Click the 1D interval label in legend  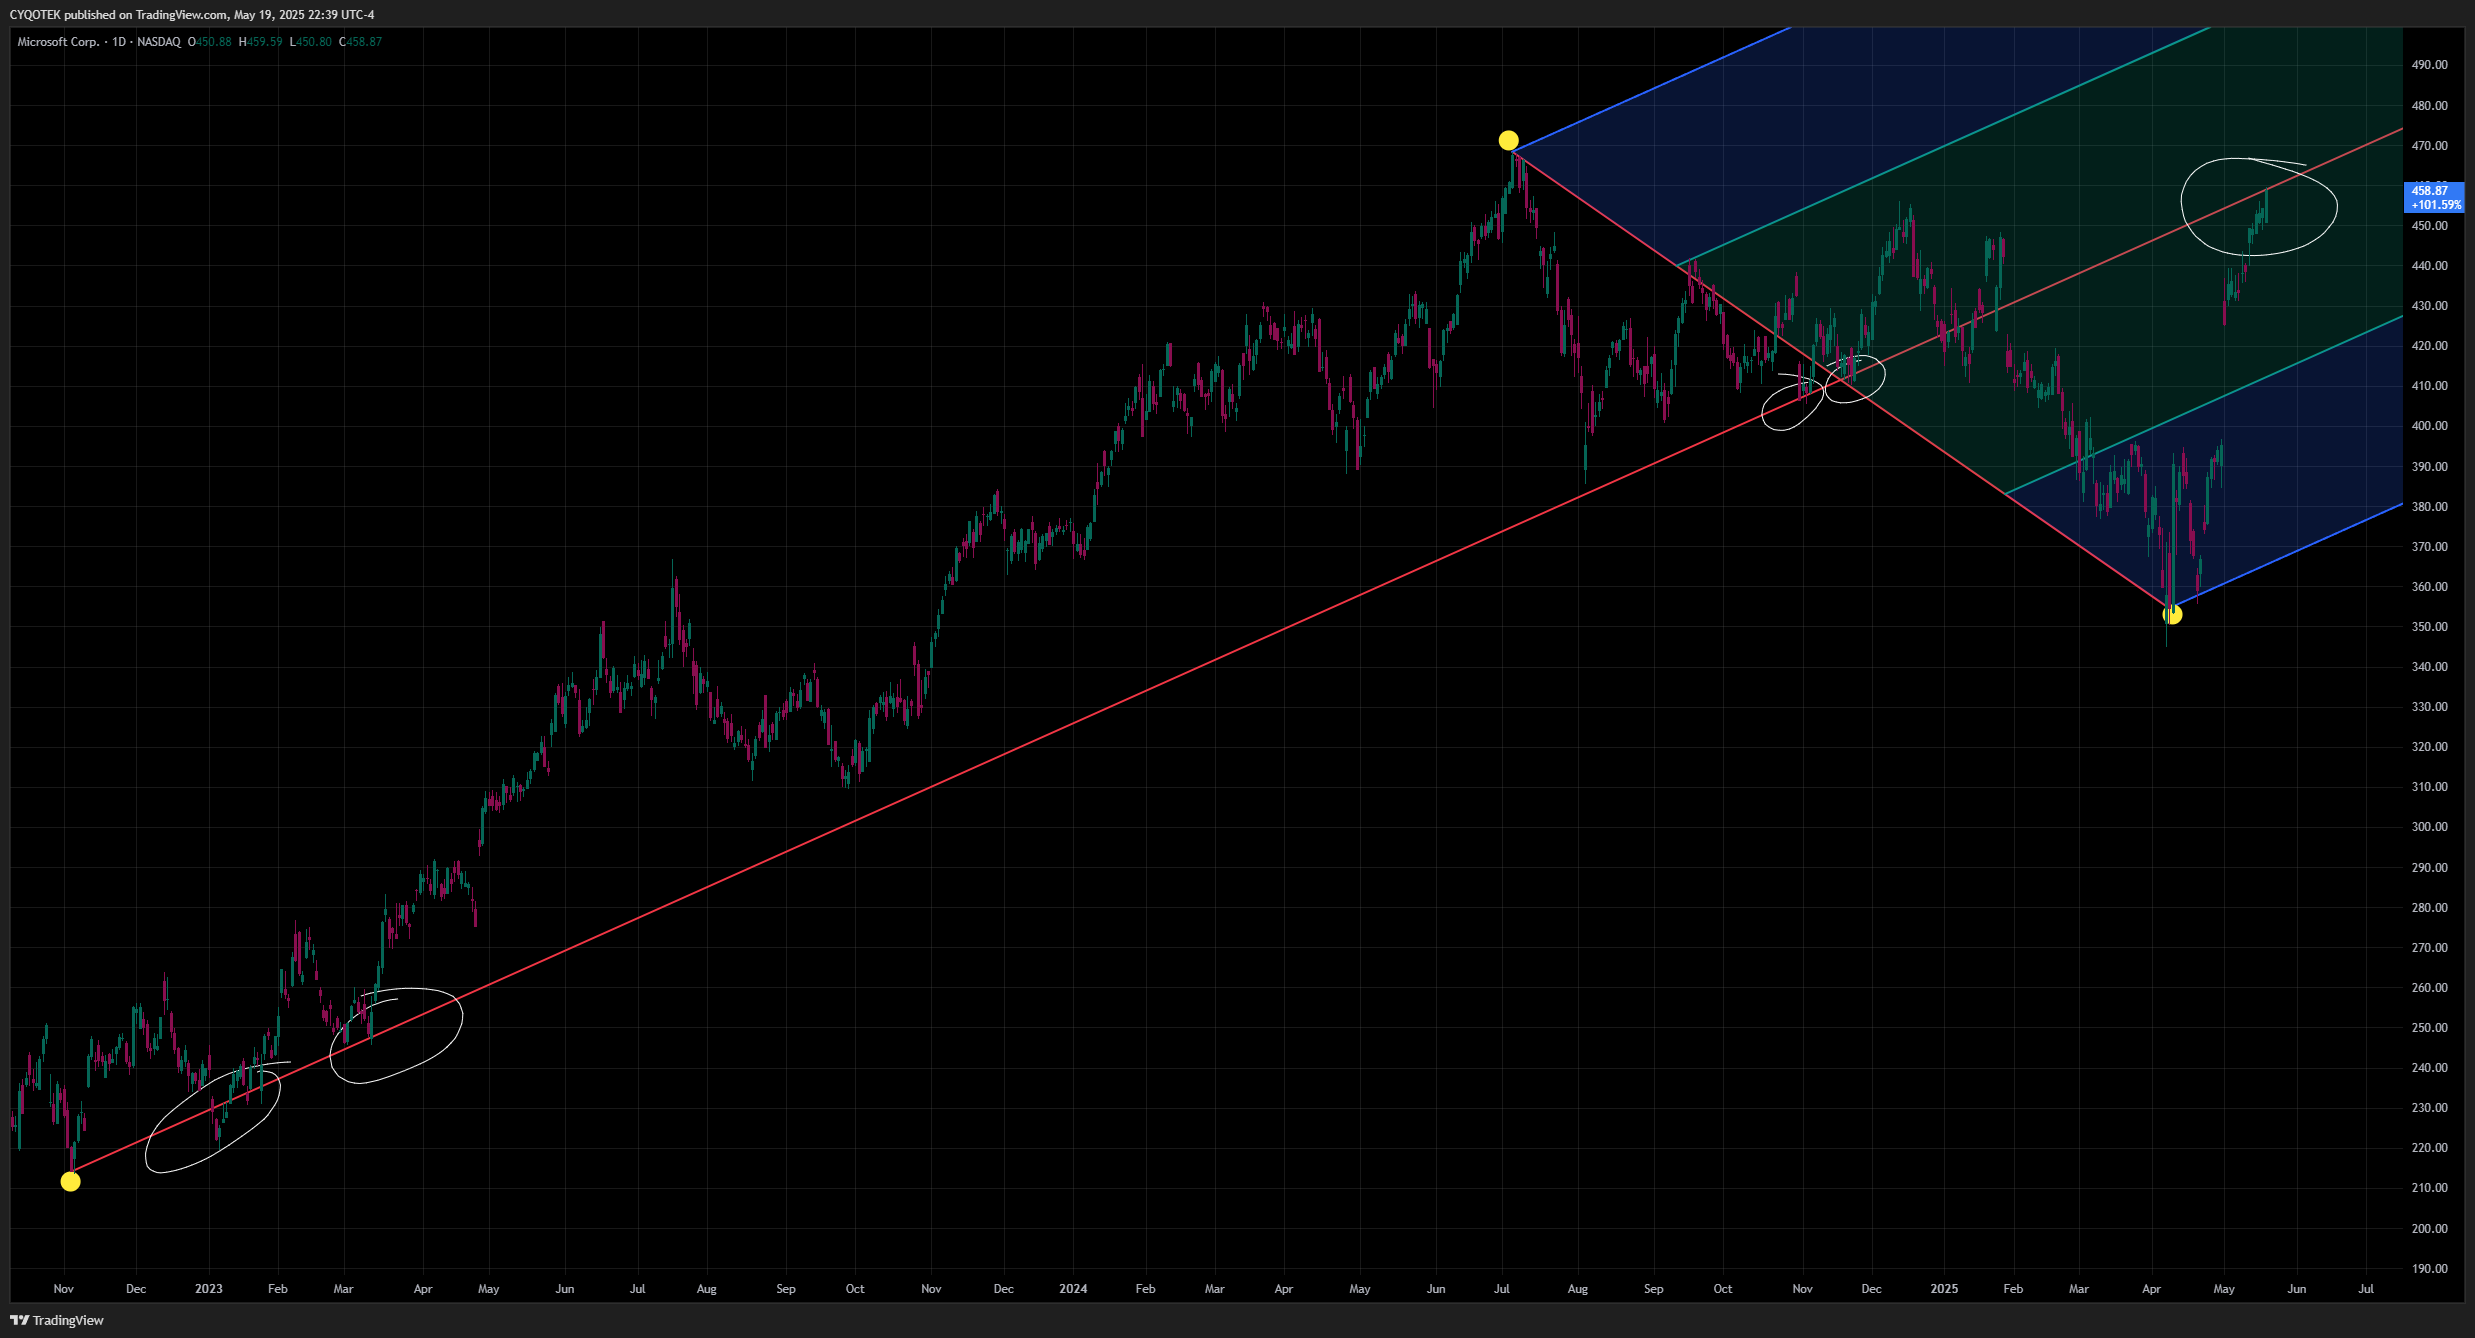coord(119,42)
